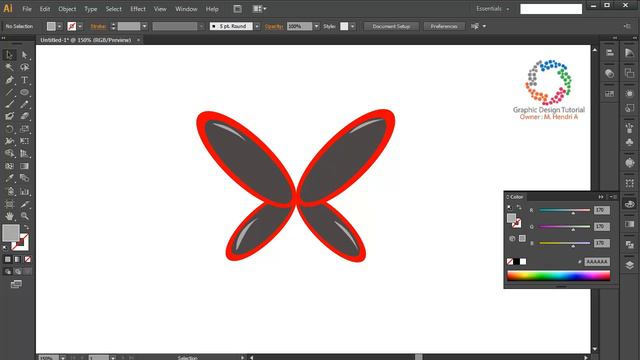Viewport: 640px width, 360px height.
Task: Choose the Hand tool
Action: pyautogui.click(x=9, y=216)
